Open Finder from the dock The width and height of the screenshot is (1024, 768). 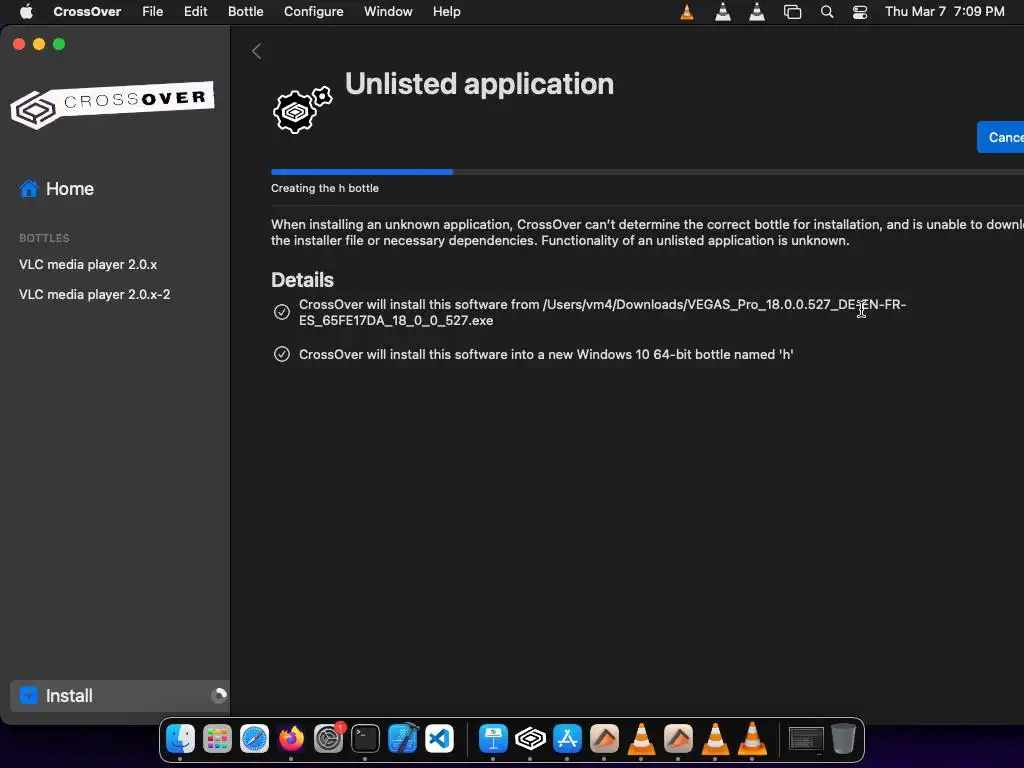[180, 739]
